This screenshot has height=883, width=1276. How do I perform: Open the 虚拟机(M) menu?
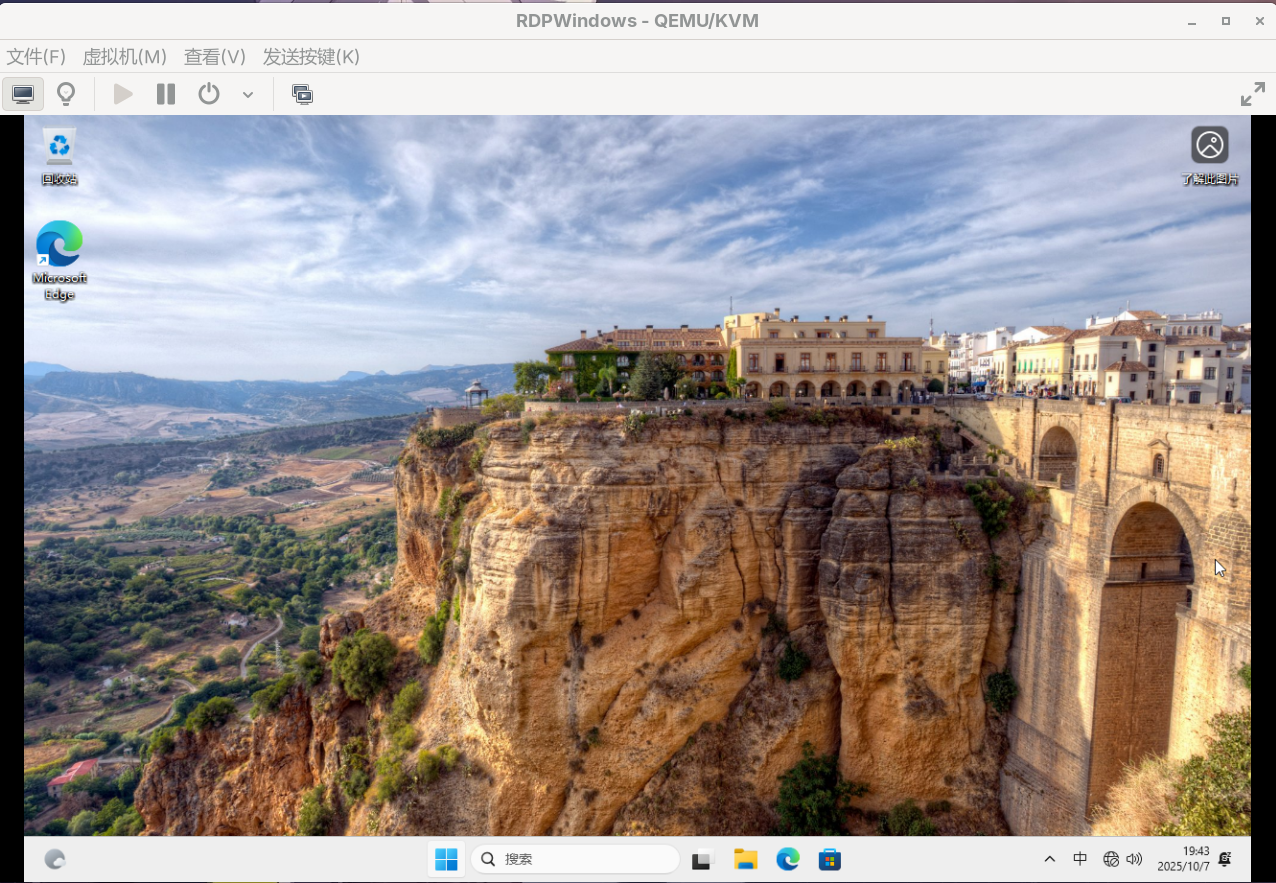(124, 57)
